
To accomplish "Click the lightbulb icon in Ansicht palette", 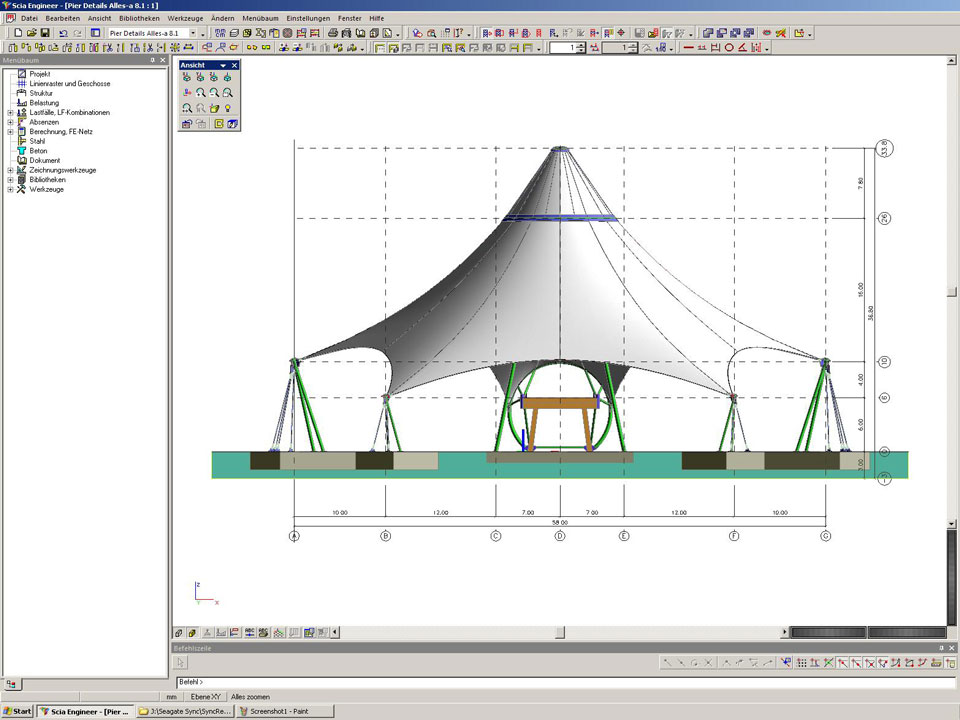I will pos(229,107).
